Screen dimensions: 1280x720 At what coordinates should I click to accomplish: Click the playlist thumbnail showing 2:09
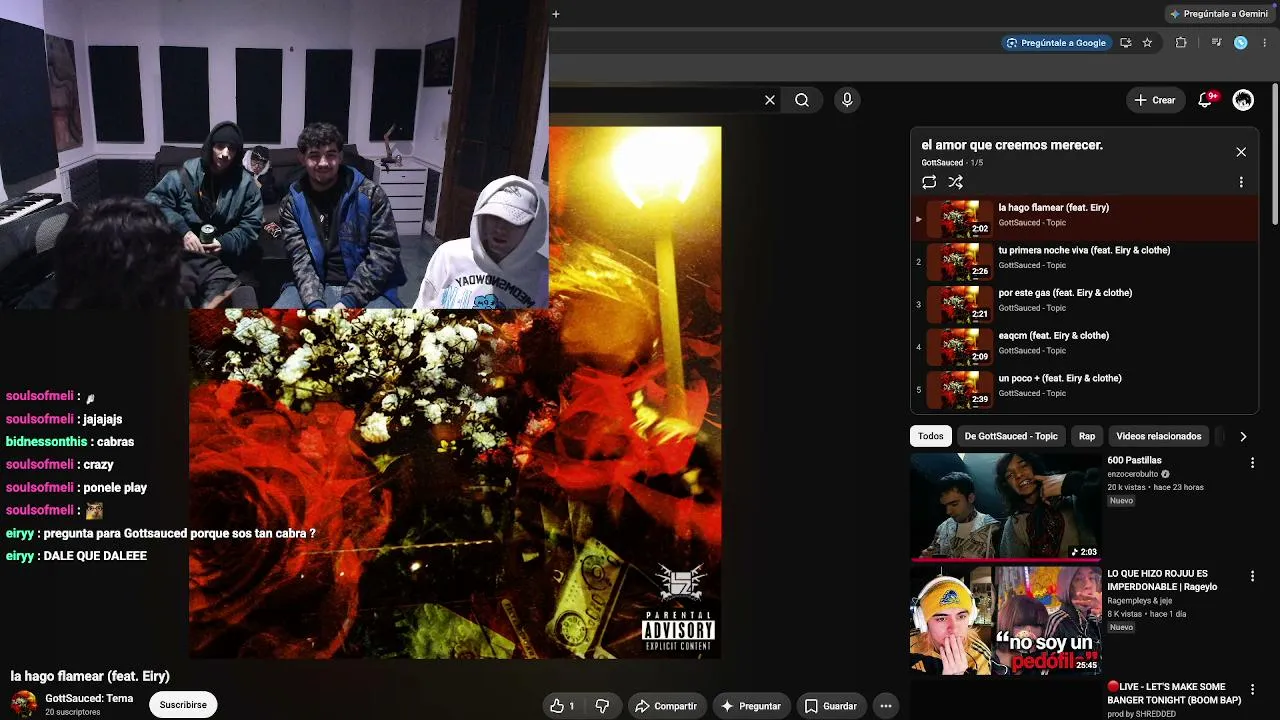coord(960,347)
